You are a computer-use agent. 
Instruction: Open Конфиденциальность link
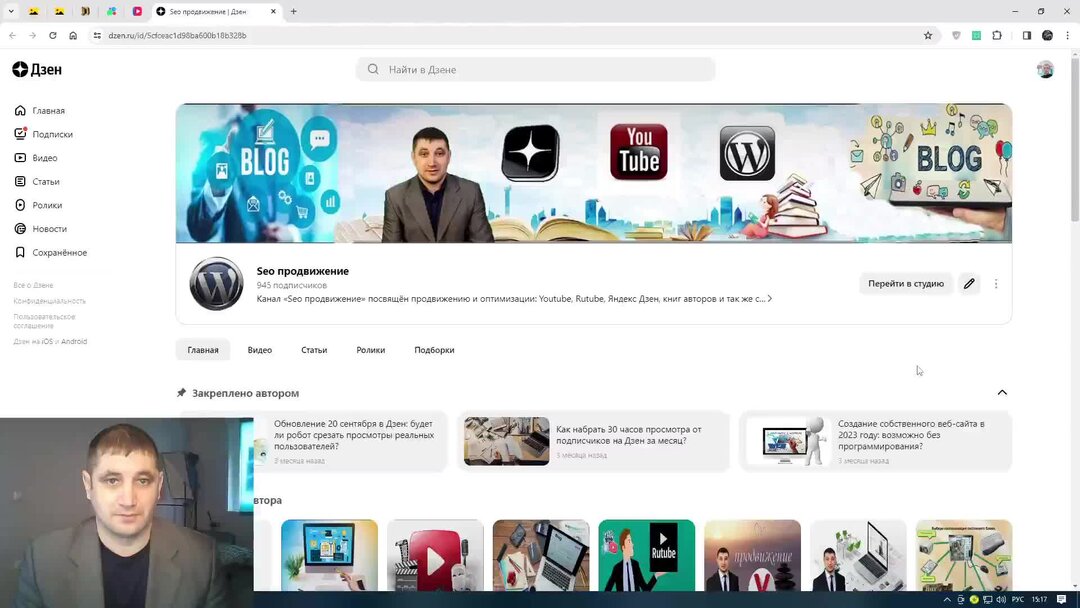pos(50,301)
